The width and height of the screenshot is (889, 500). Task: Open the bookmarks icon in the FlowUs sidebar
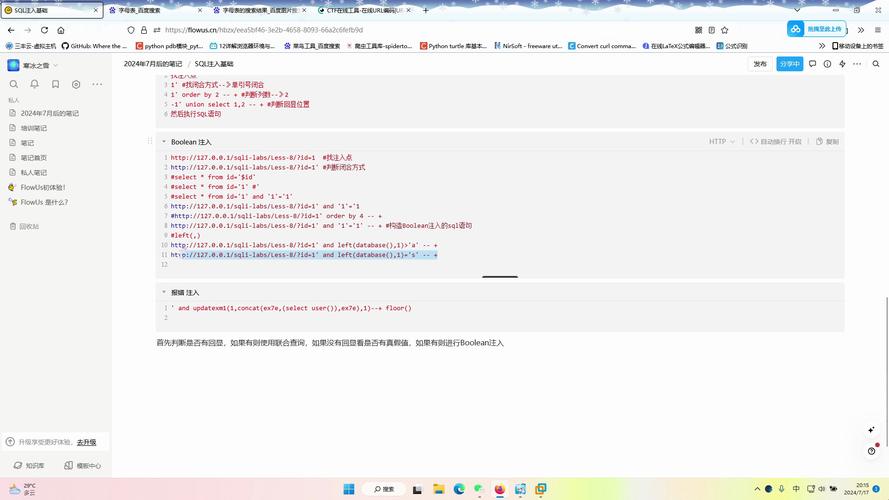(x=56, y=84)
